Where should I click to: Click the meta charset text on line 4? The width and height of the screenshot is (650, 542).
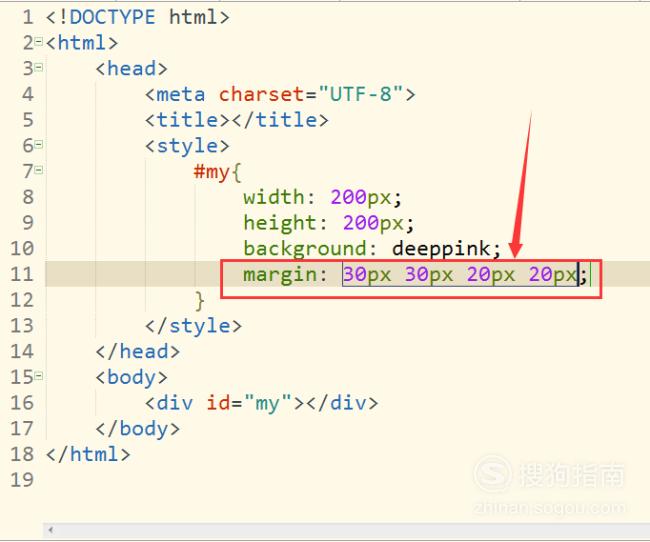229,94
